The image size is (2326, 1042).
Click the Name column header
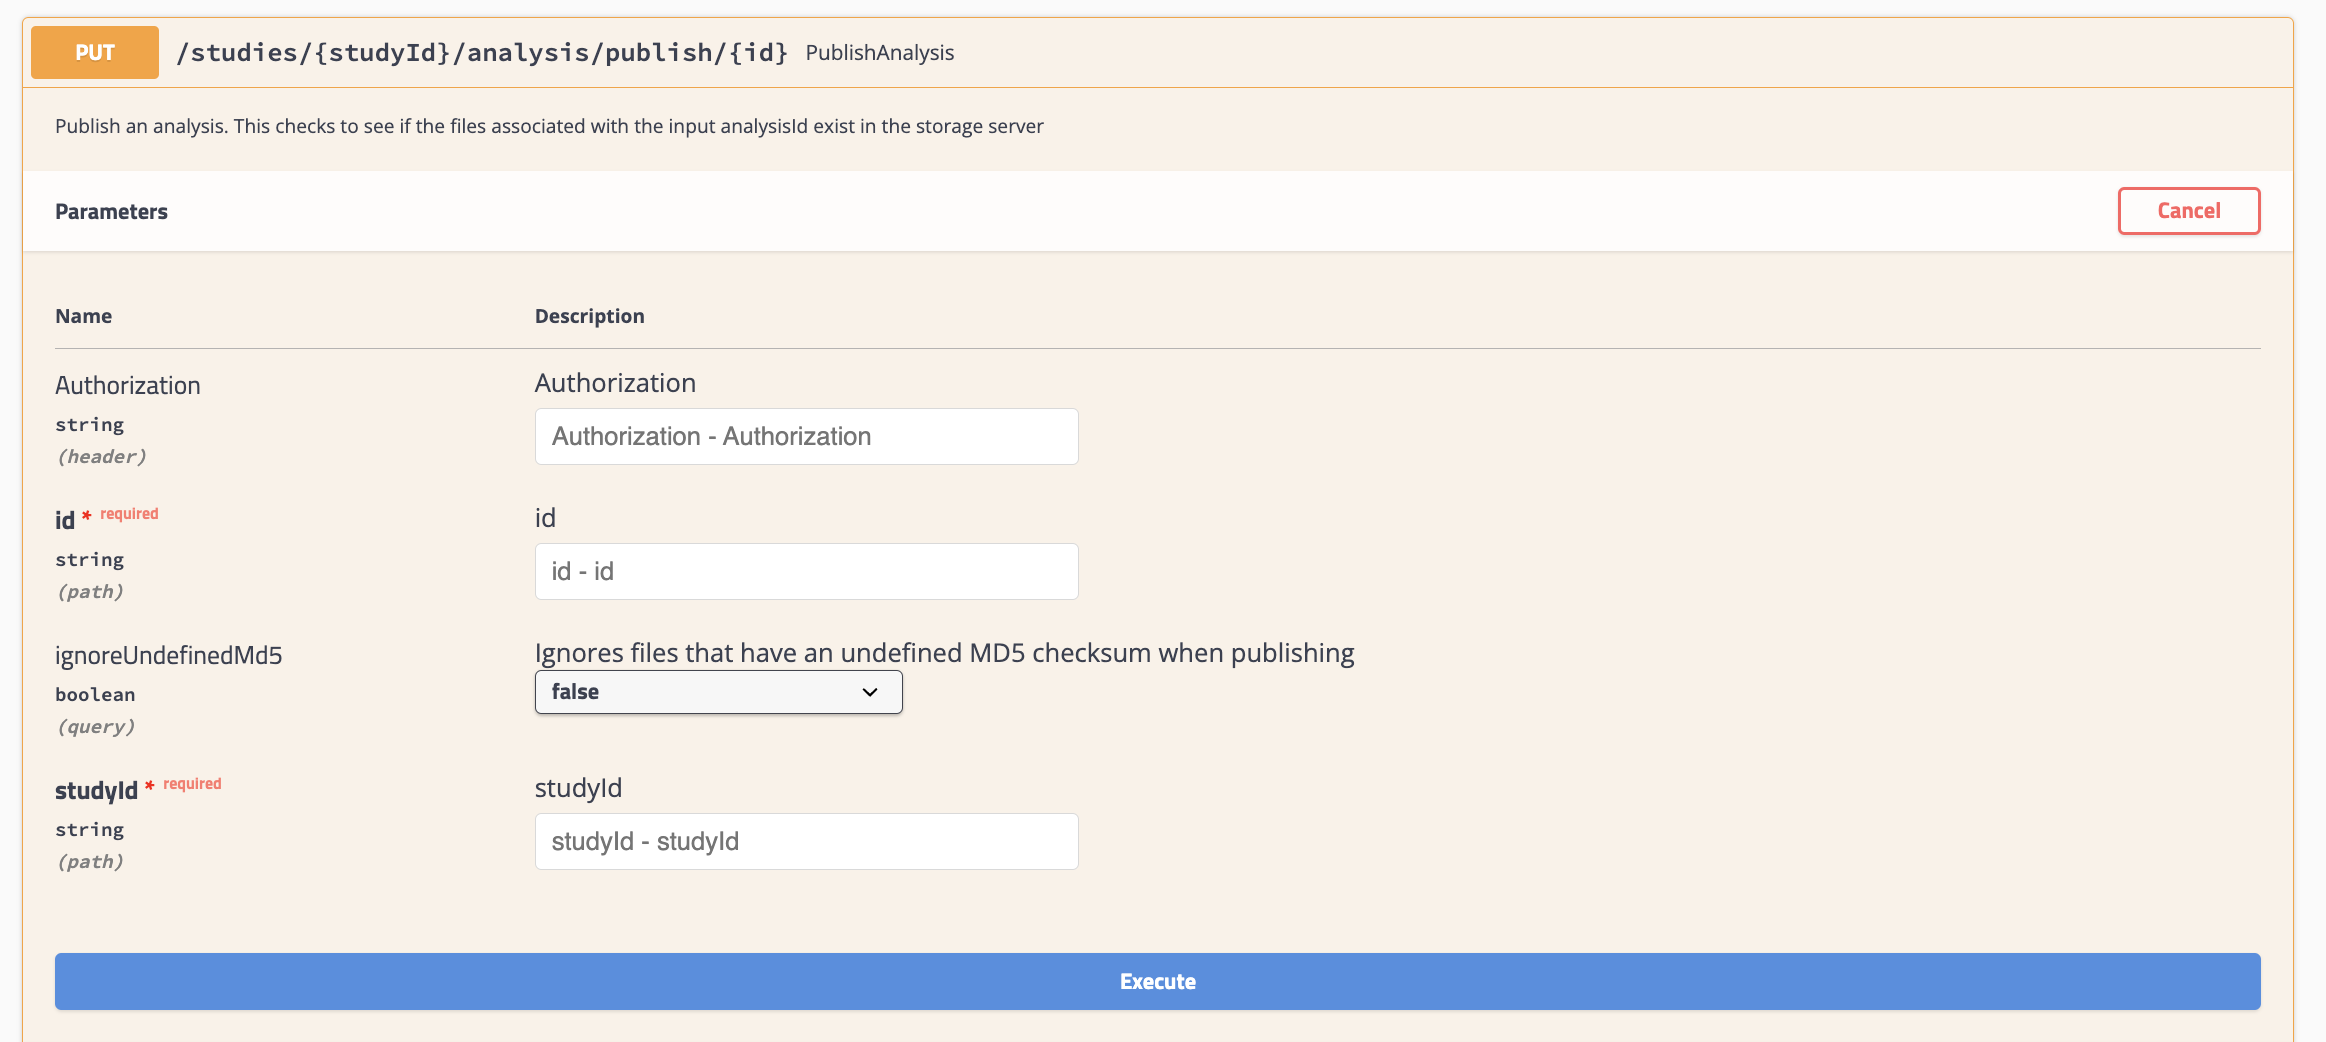coord(84,316)
